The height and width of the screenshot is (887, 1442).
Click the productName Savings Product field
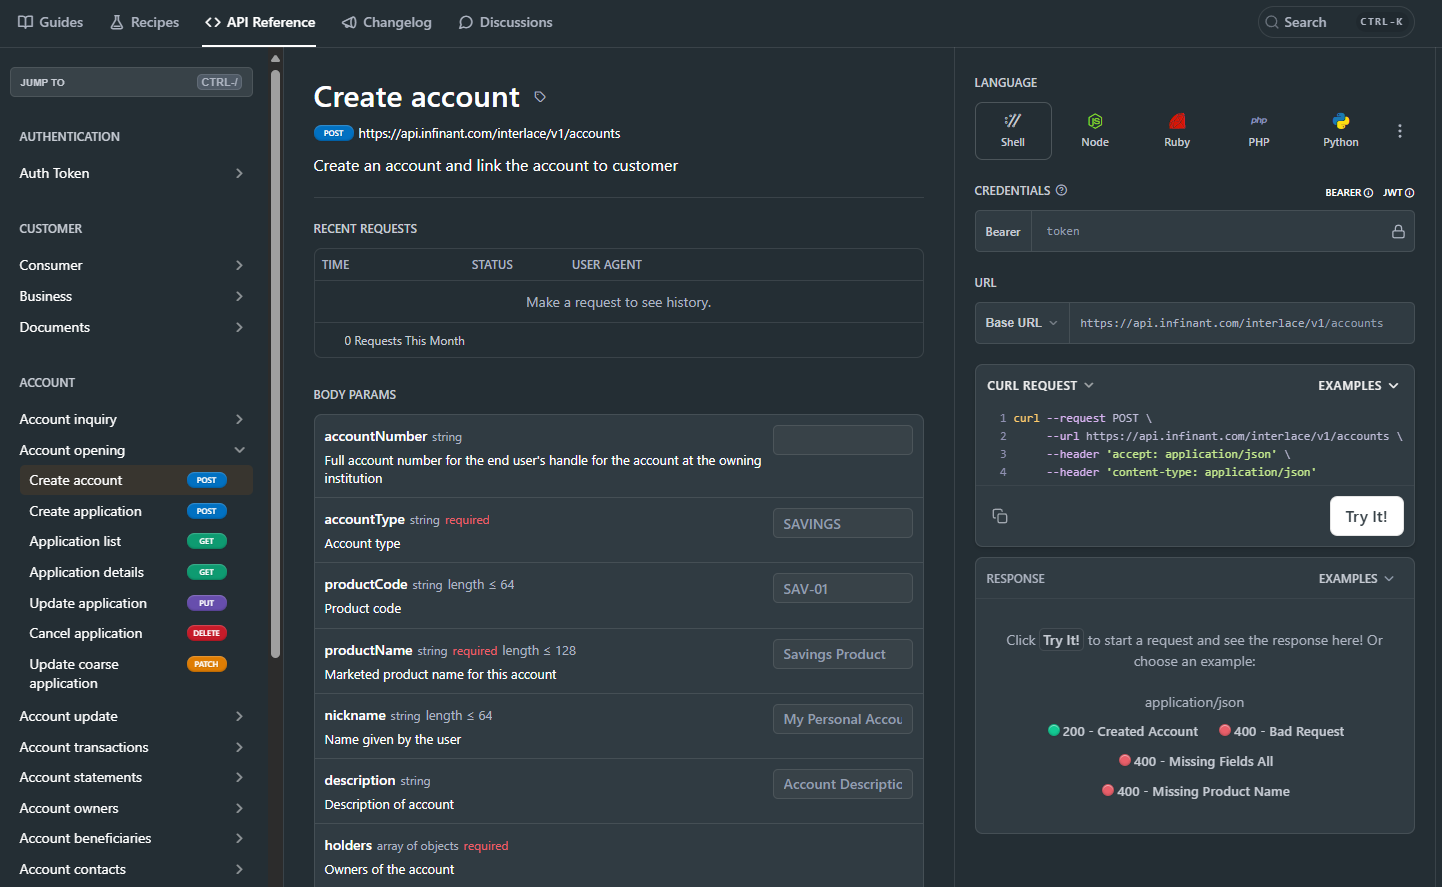[843, 654]
